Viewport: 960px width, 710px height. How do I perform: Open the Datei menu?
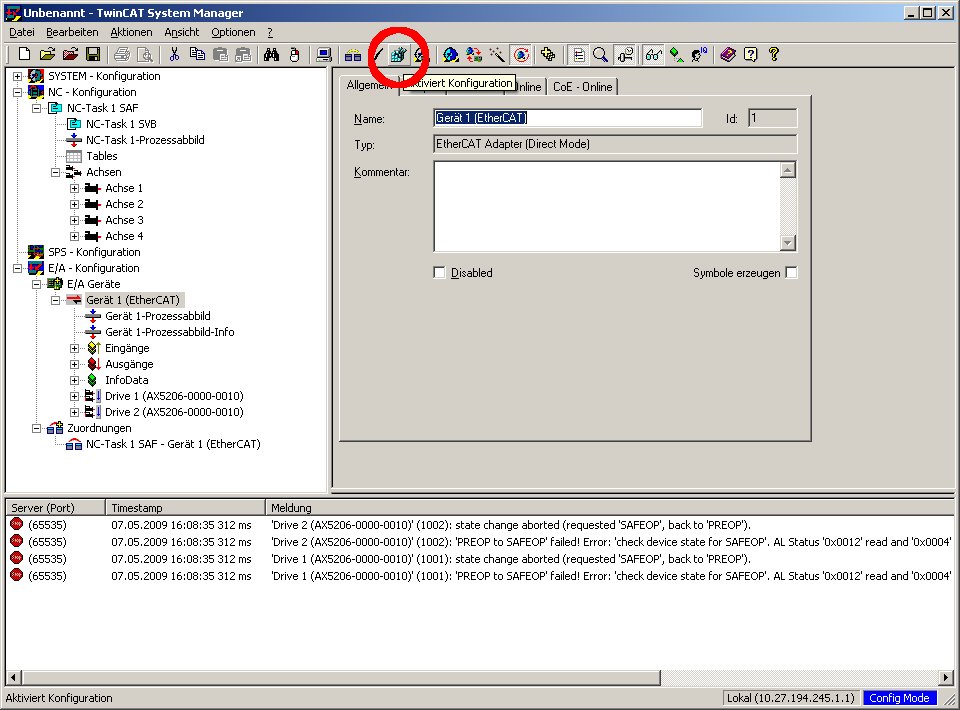(22, 32)
